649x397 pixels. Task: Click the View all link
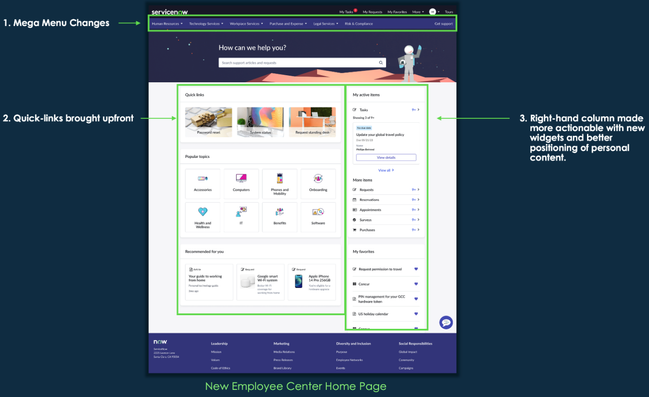386,170
